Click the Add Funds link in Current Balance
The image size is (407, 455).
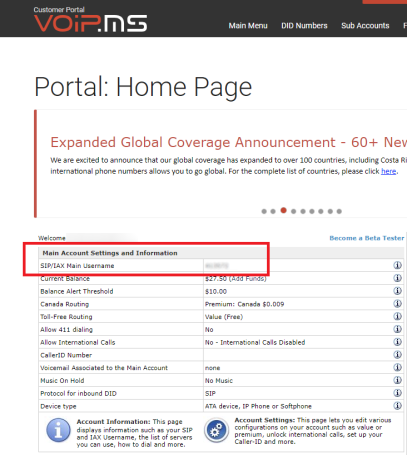pos(247,279)
